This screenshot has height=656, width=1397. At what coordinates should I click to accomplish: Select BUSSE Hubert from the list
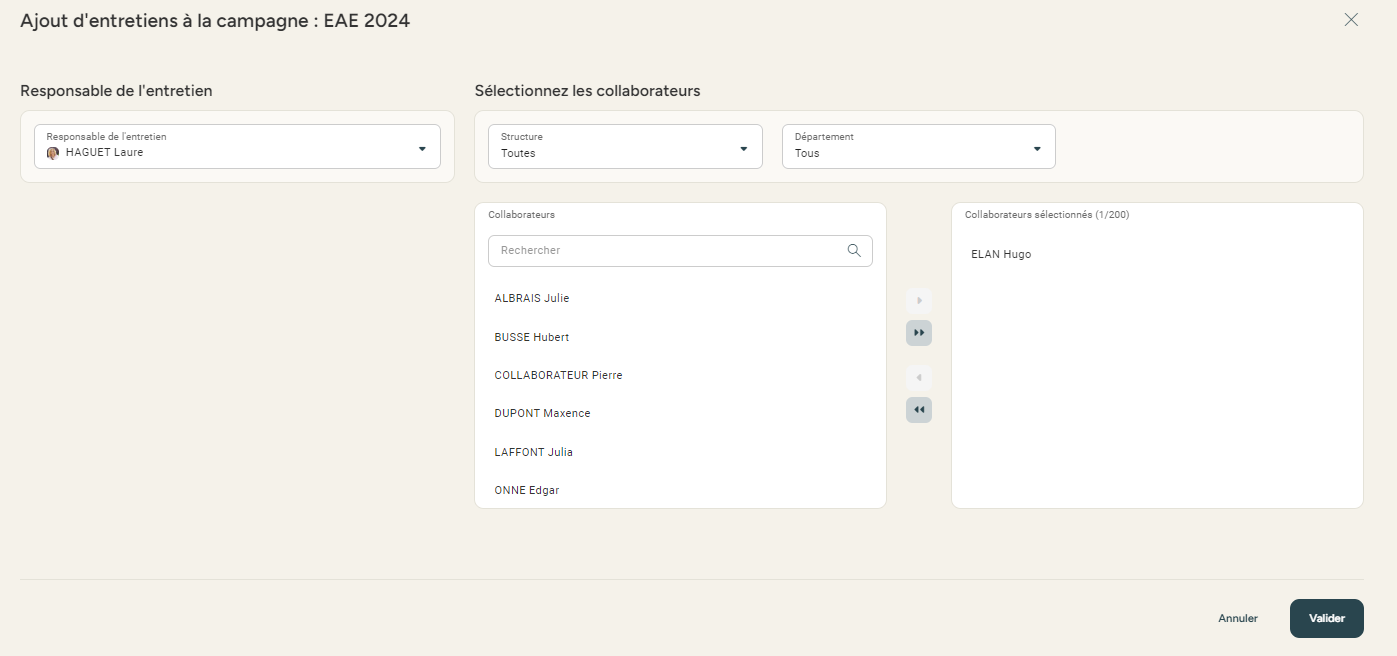[532, 337]
